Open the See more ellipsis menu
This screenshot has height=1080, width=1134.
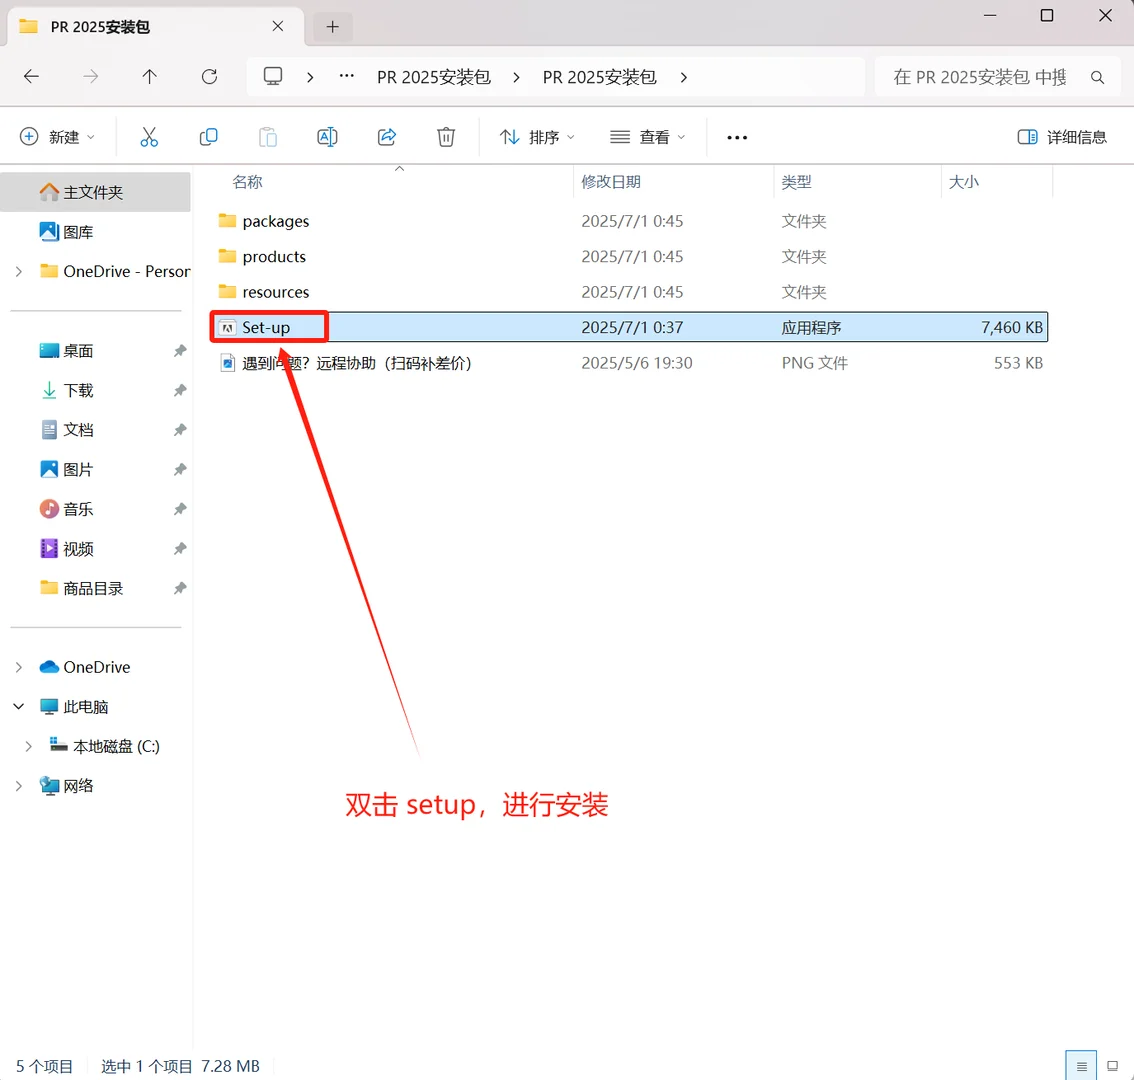[x=737, y=136]
